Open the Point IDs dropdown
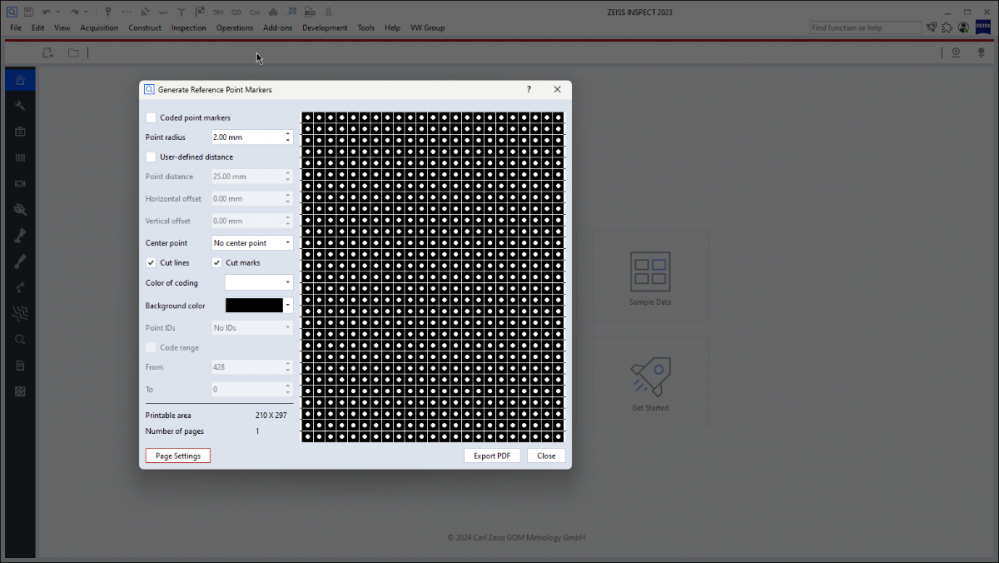 [252, 328]
